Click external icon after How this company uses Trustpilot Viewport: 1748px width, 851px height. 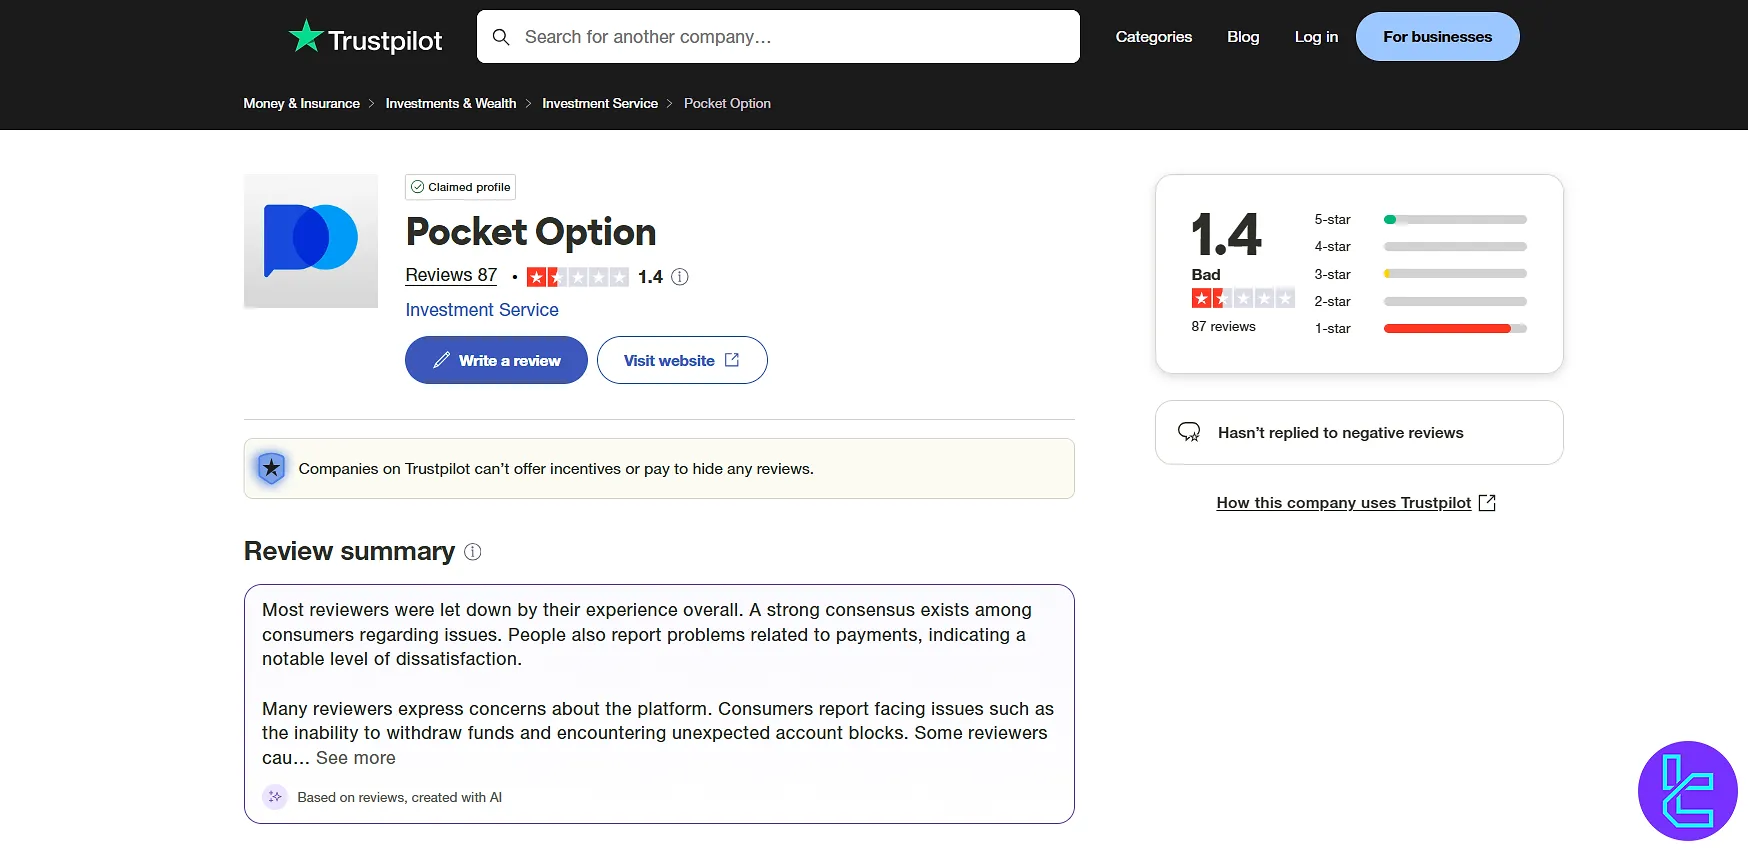click(1487, 503)
